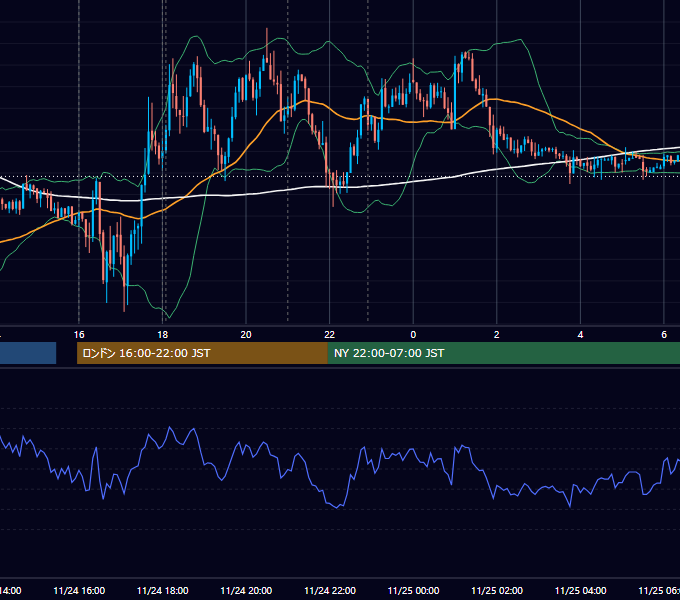The image size is (680, 600).
Task: Click the 11/24 16:00 date label
Action: click(79, 591)
